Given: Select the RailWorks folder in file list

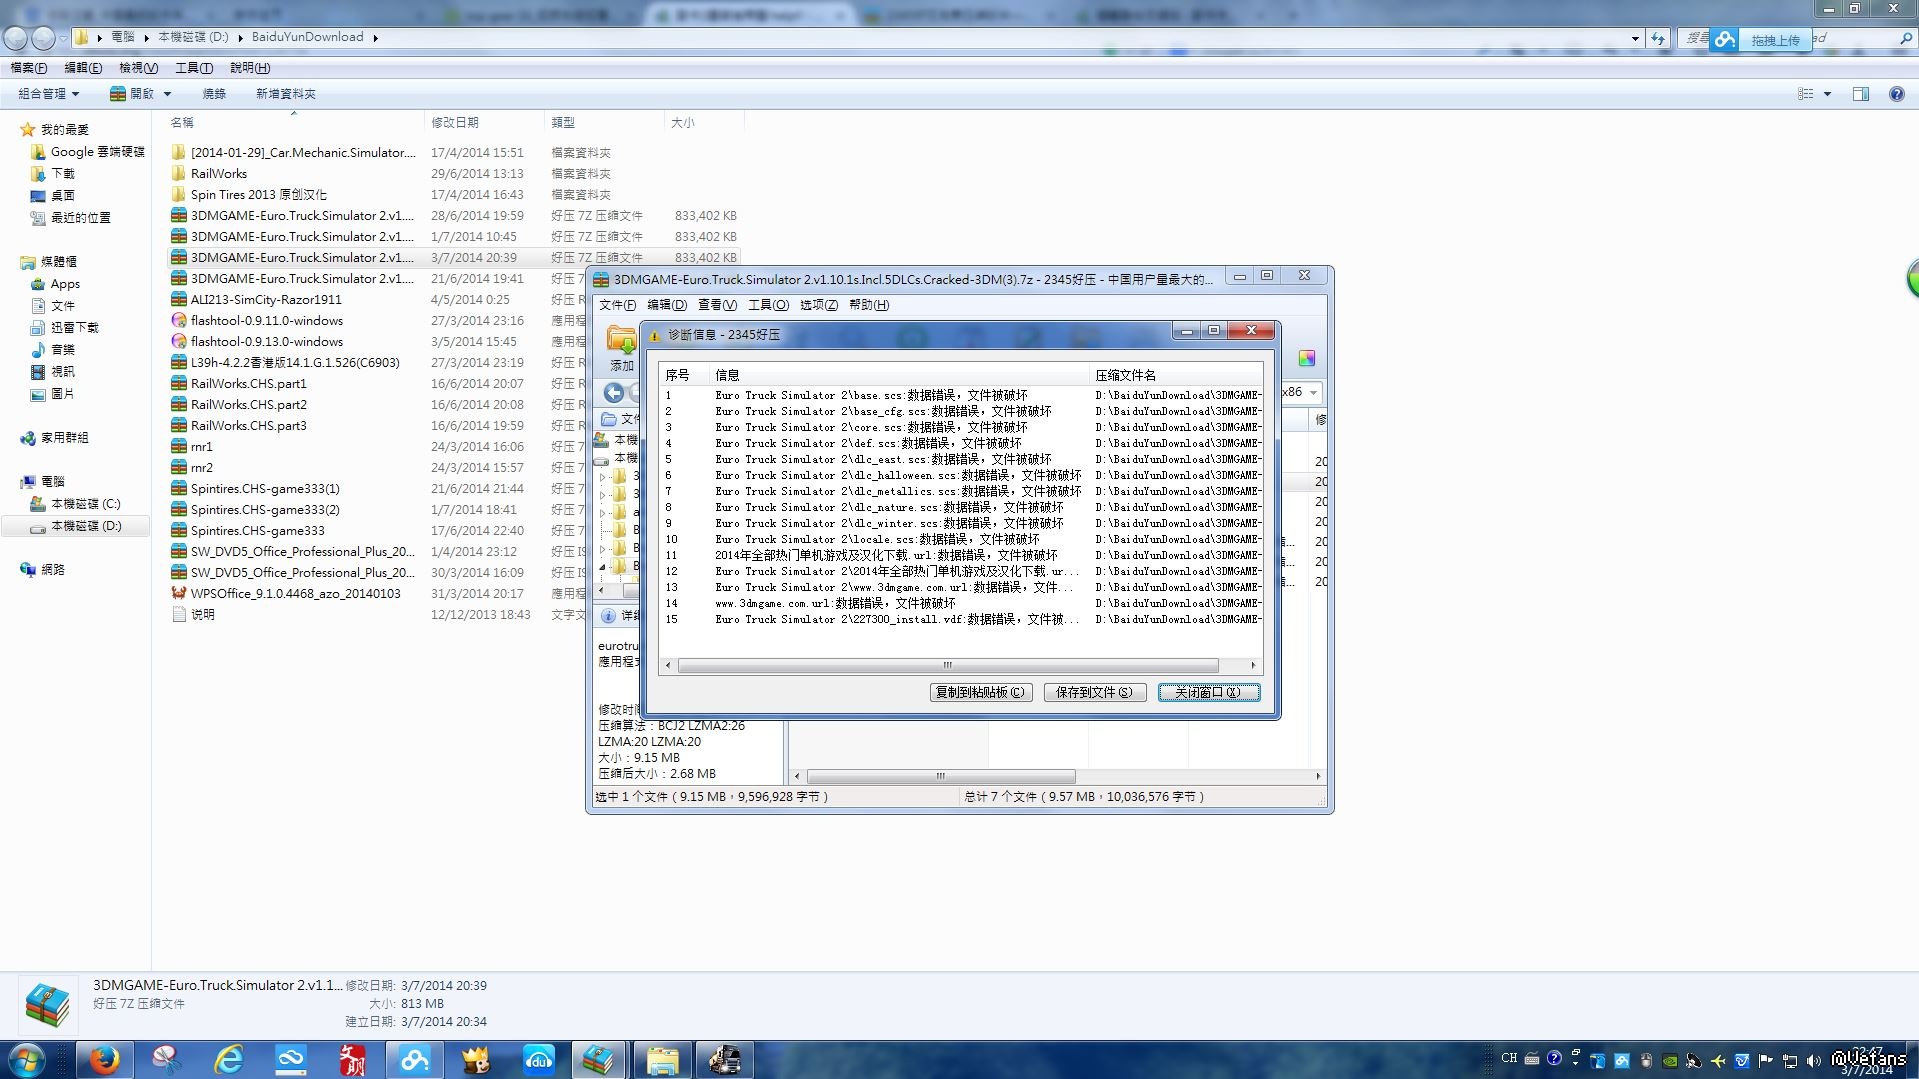Looking at the screenshot, I should [x=218, y=174].
